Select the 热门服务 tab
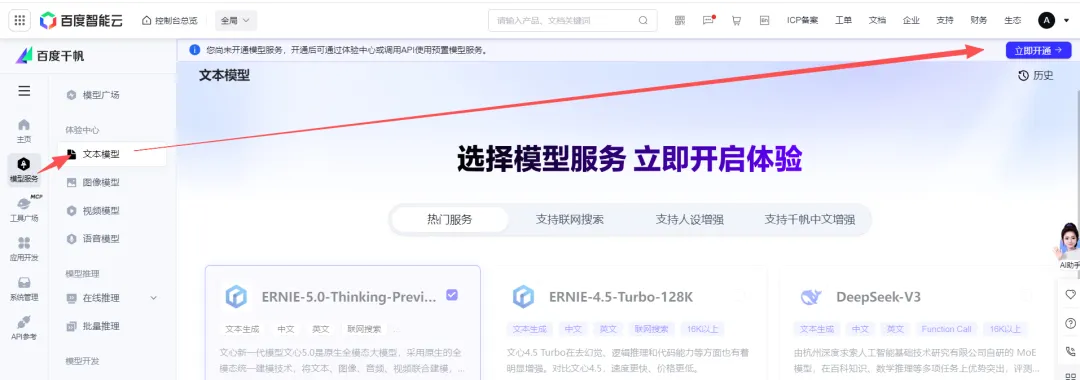Screen dimensions: 1080x380 (x=450, y=220)
